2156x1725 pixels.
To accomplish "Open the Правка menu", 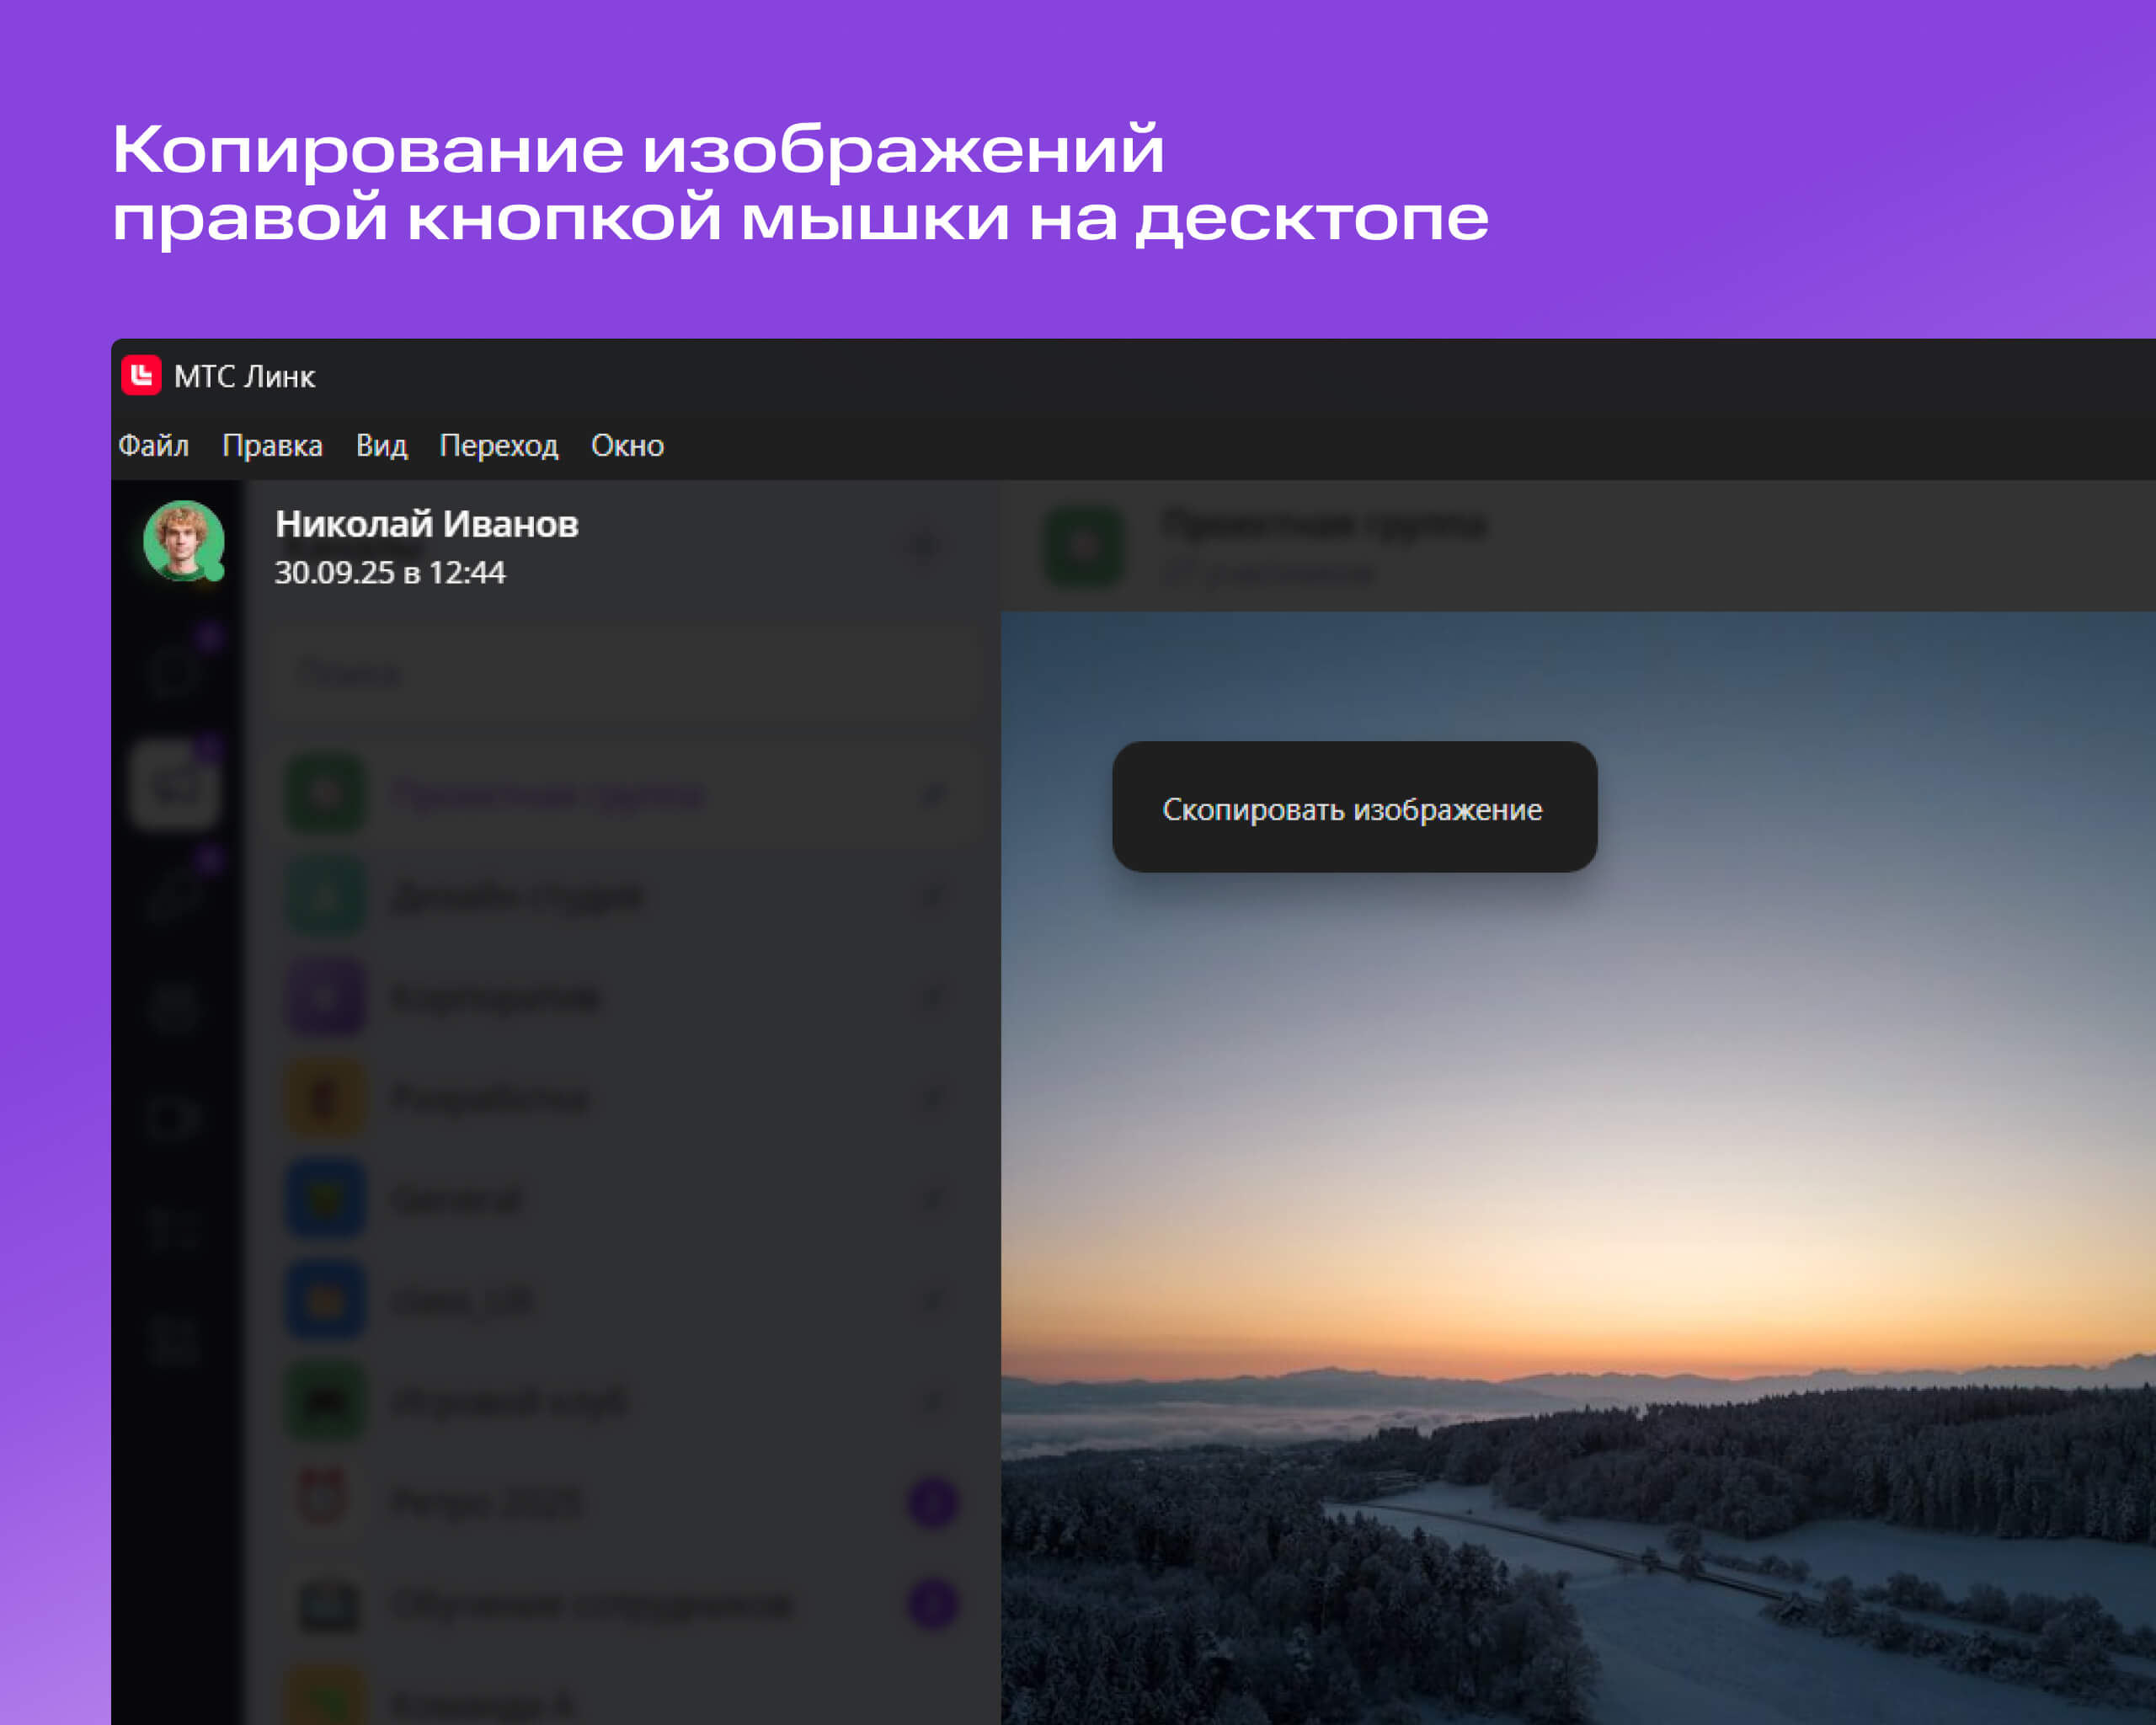I will [272, 445].
